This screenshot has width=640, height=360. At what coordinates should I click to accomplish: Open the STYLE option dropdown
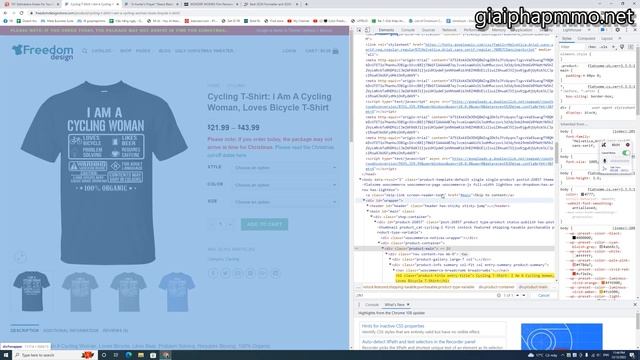tap(285, 168)
